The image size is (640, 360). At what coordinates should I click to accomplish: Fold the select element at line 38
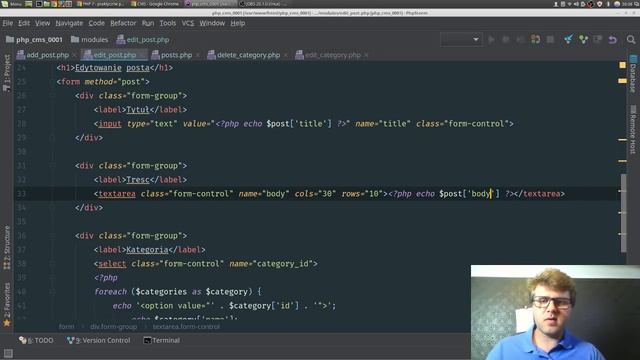tap(52, 264)
